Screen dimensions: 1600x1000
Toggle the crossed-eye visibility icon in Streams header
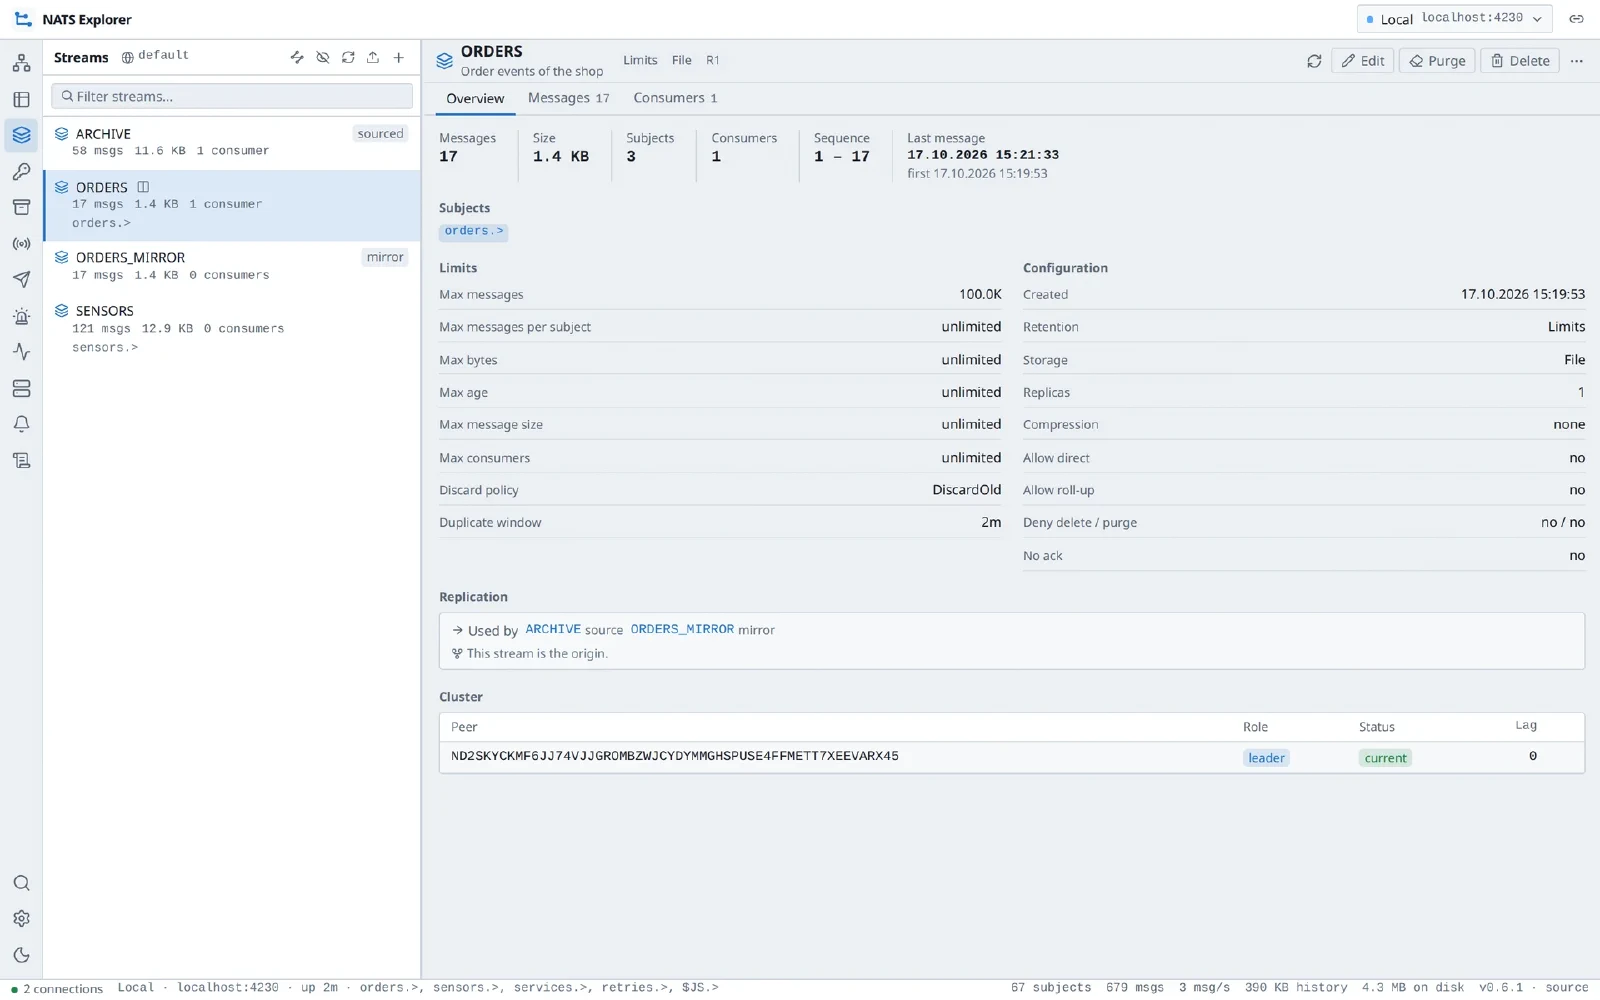pyautogui.click(x=322, y=58)
